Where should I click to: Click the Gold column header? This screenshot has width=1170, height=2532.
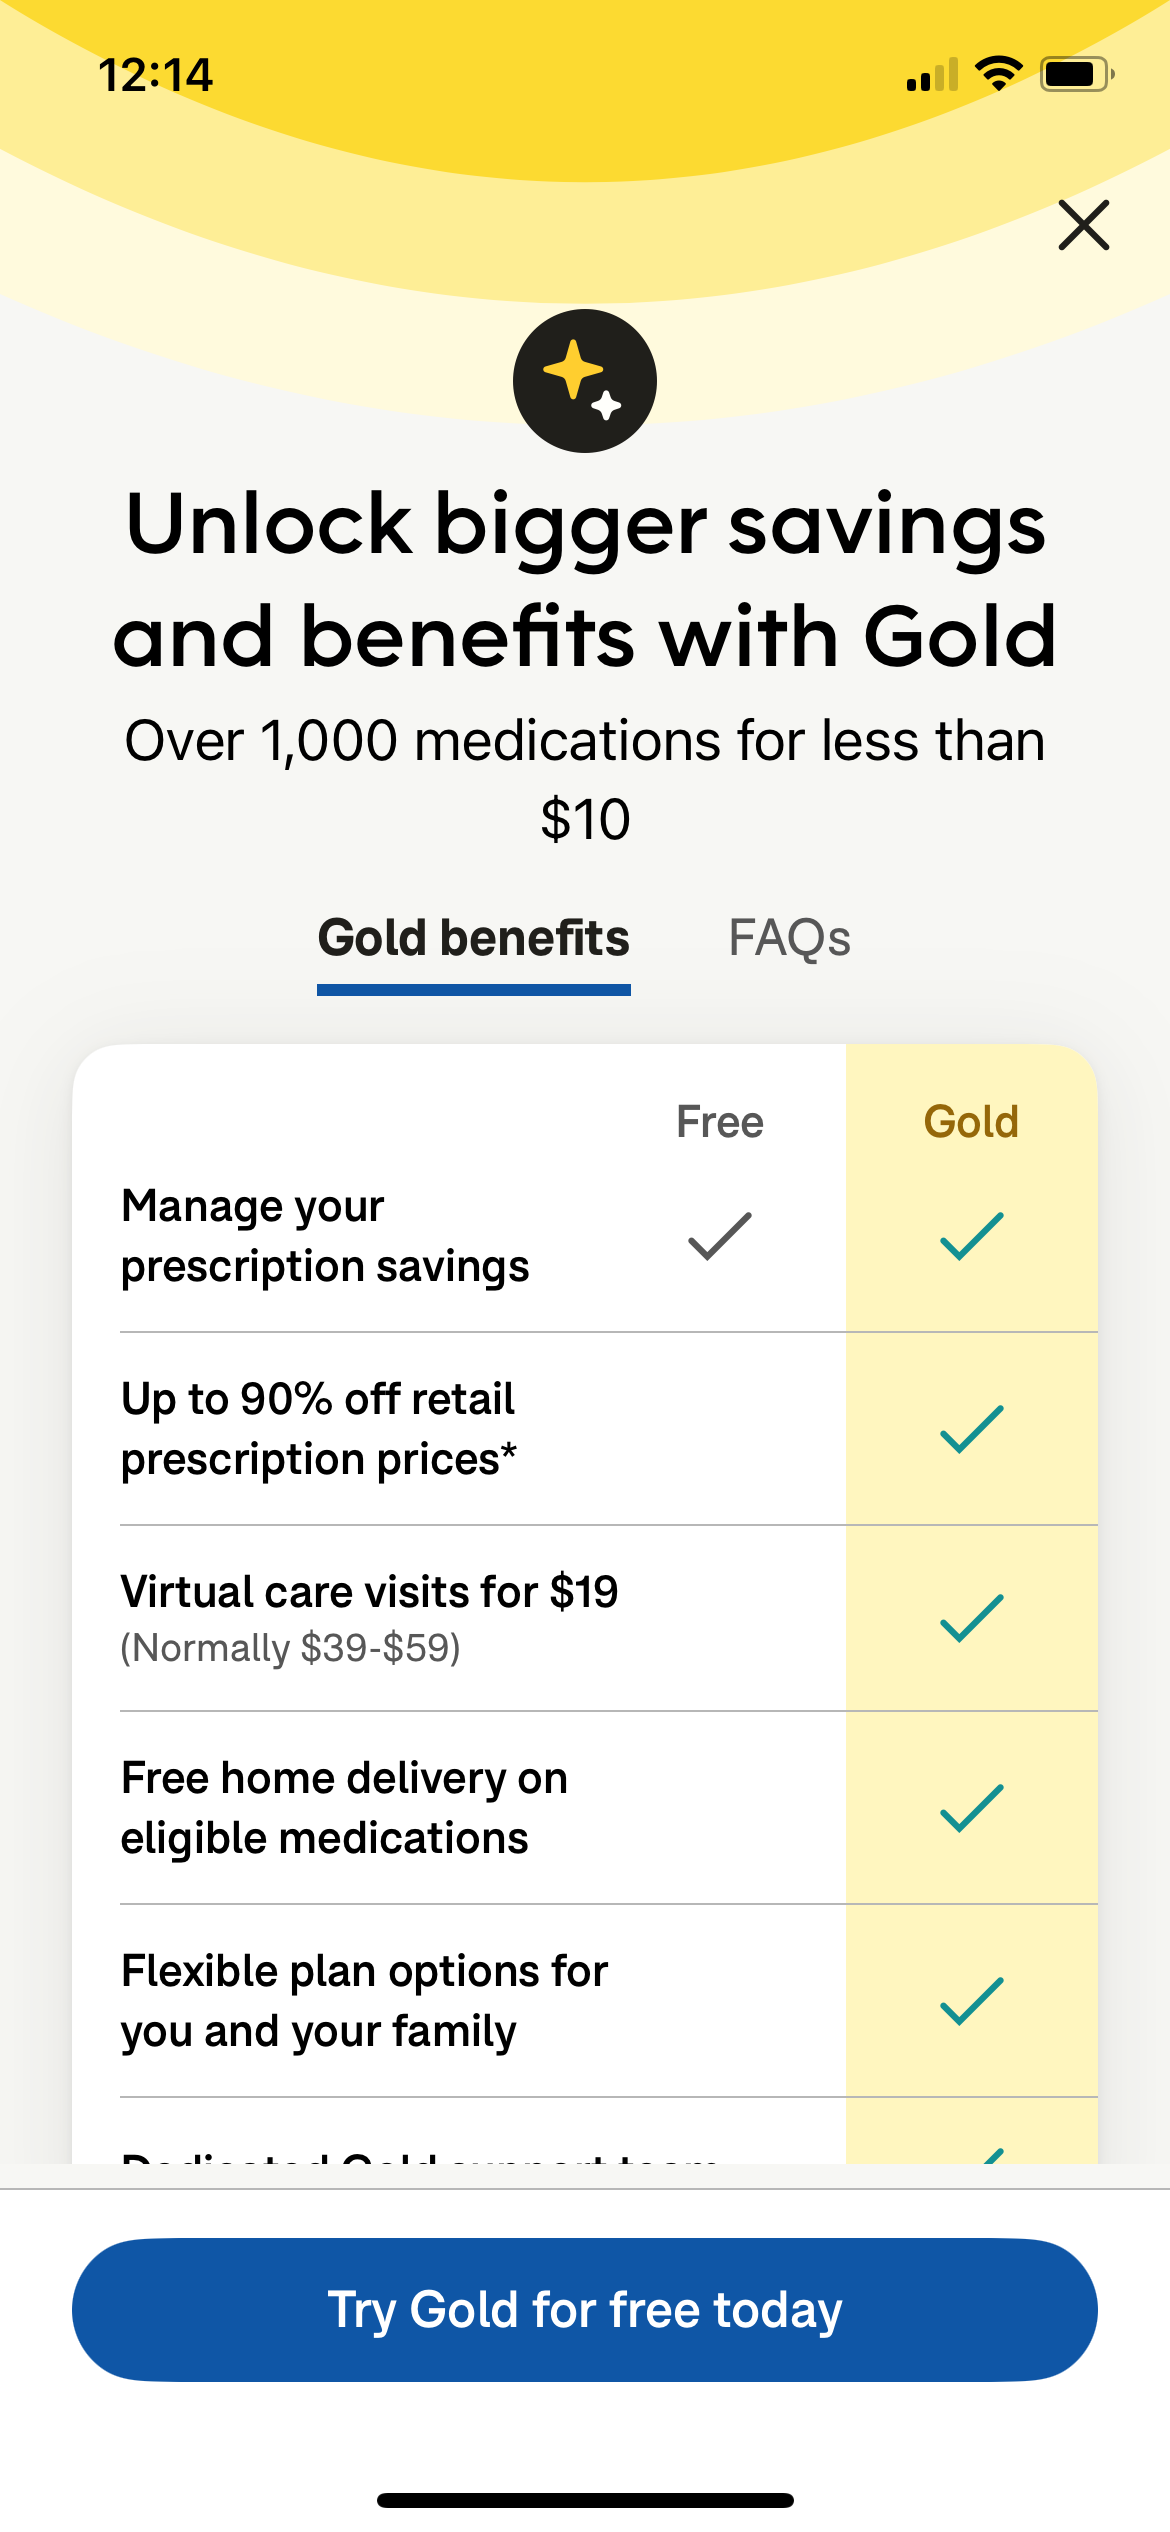[x=971, y=1121]
